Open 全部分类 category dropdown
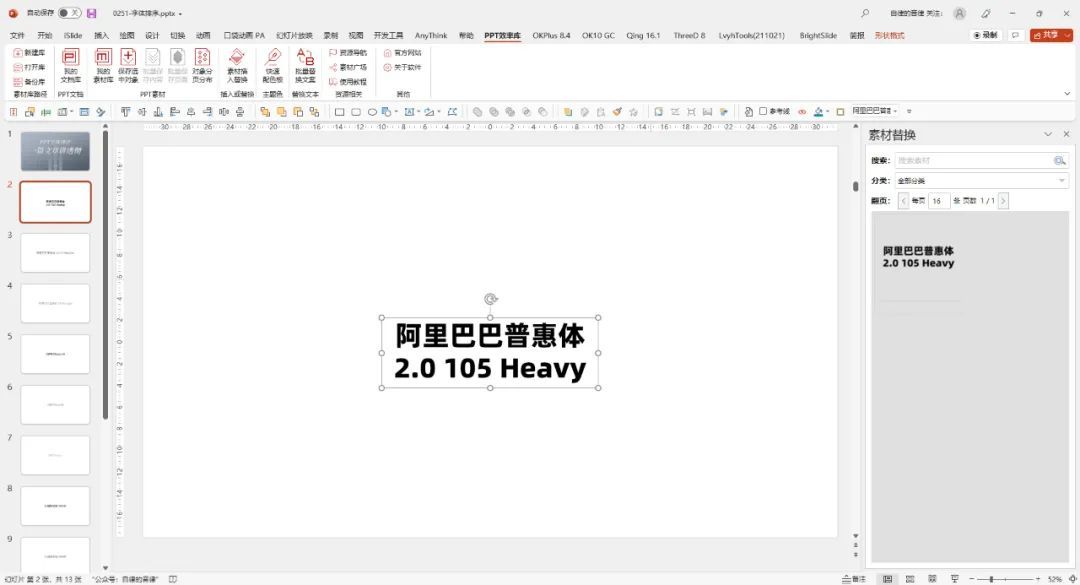 tap(981, 181)
